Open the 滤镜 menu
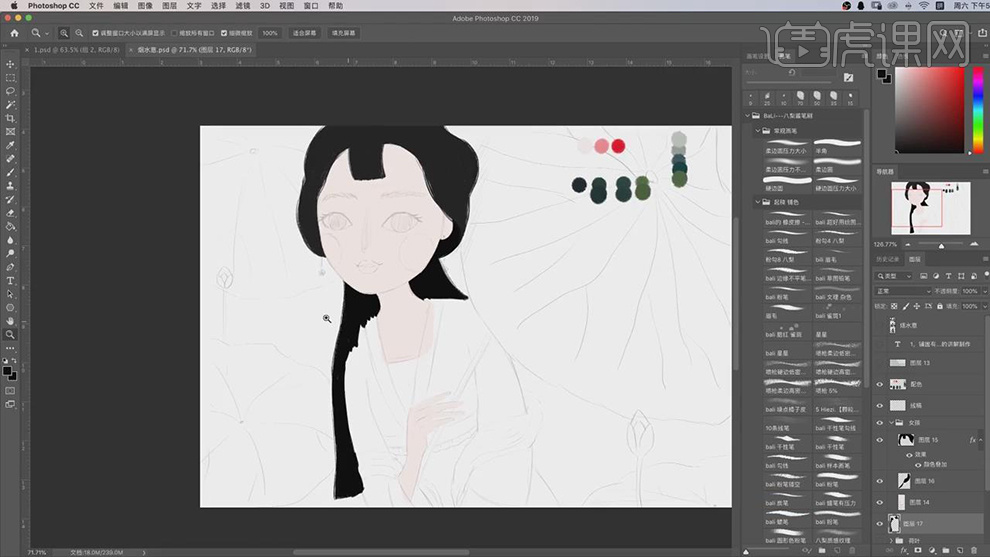The image size is (990, 557). point(242,6)
